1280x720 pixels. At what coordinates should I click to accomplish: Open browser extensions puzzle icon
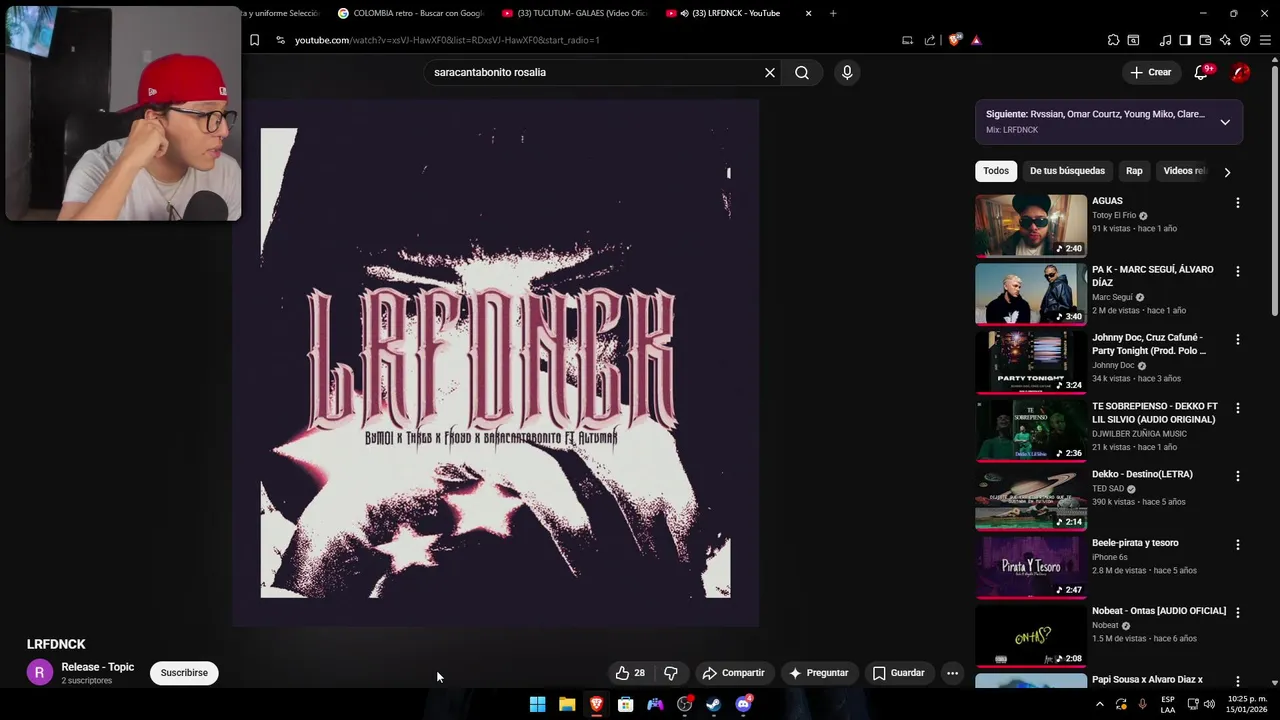click(1113, 40)
